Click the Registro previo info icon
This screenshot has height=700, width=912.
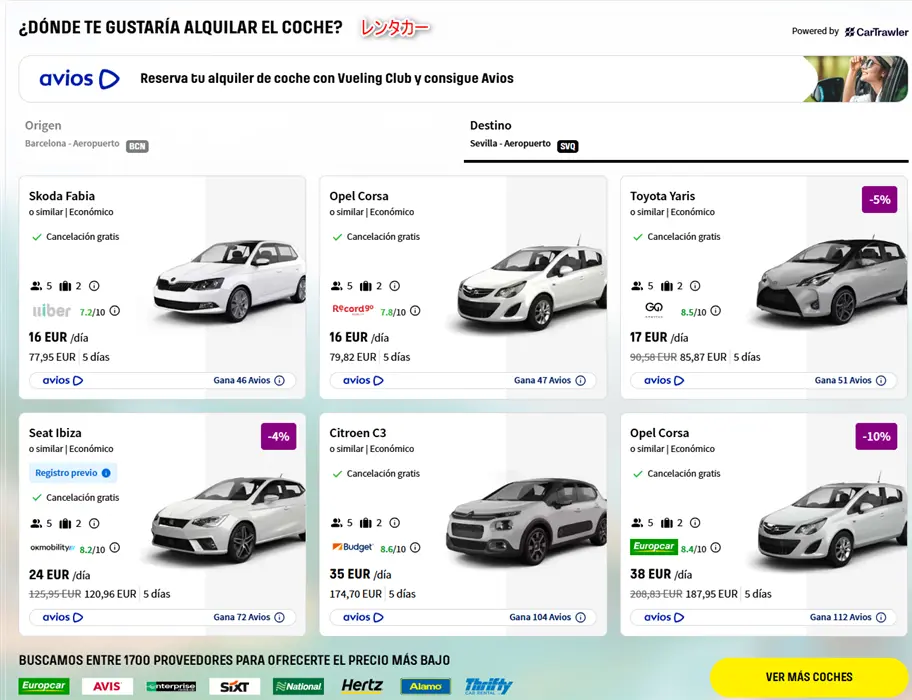[106, 473]
